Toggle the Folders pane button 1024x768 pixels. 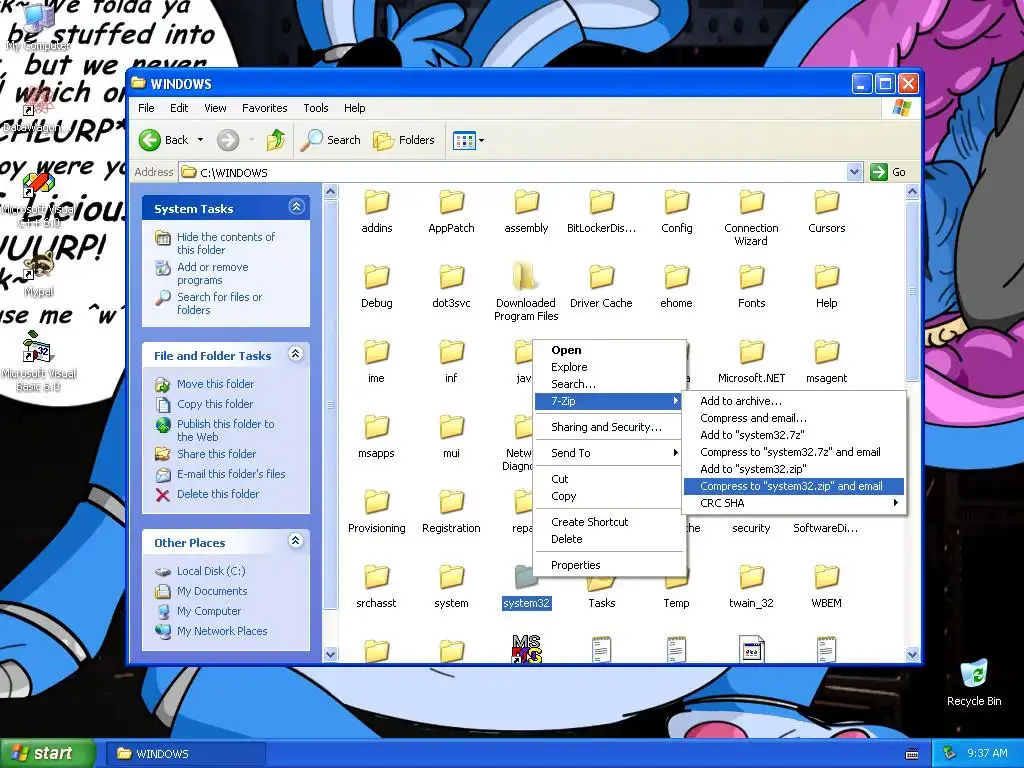pyautogui.click(x=404, y=140)
